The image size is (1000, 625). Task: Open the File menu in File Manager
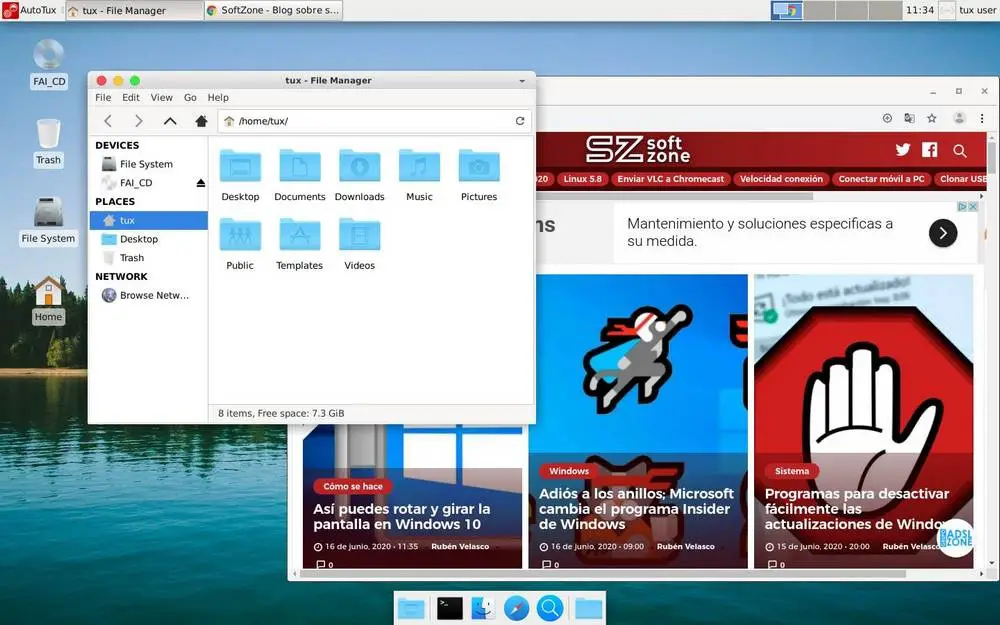(103, 98)
